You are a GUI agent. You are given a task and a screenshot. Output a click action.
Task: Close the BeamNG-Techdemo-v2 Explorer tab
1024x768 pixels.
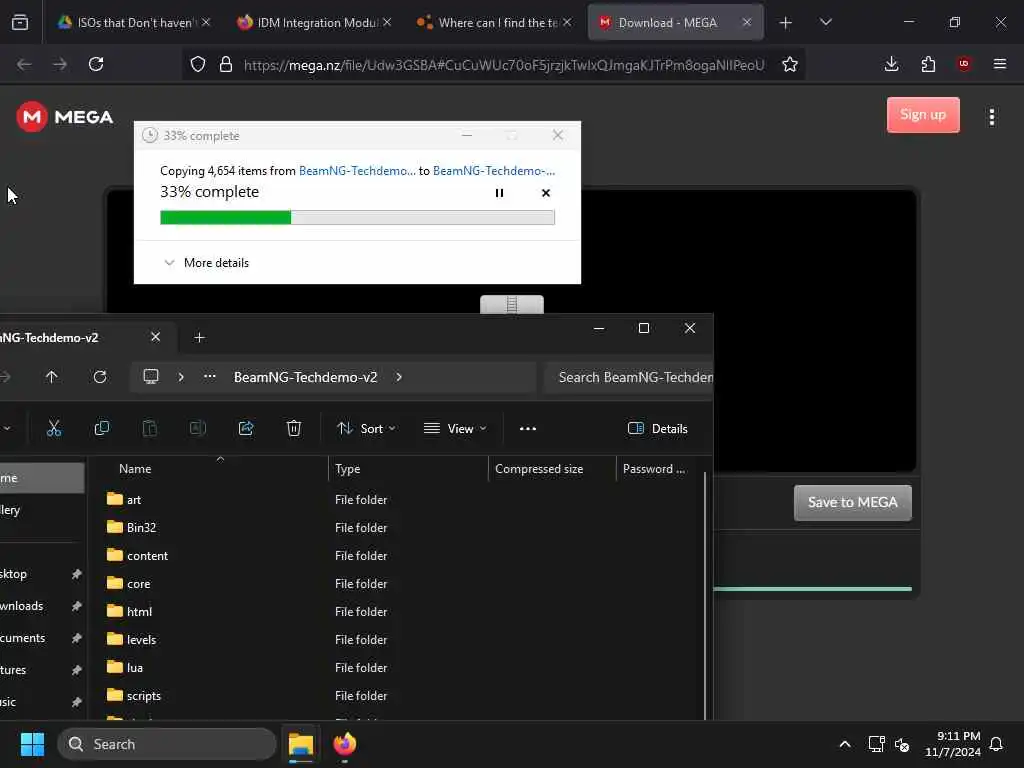155,336
